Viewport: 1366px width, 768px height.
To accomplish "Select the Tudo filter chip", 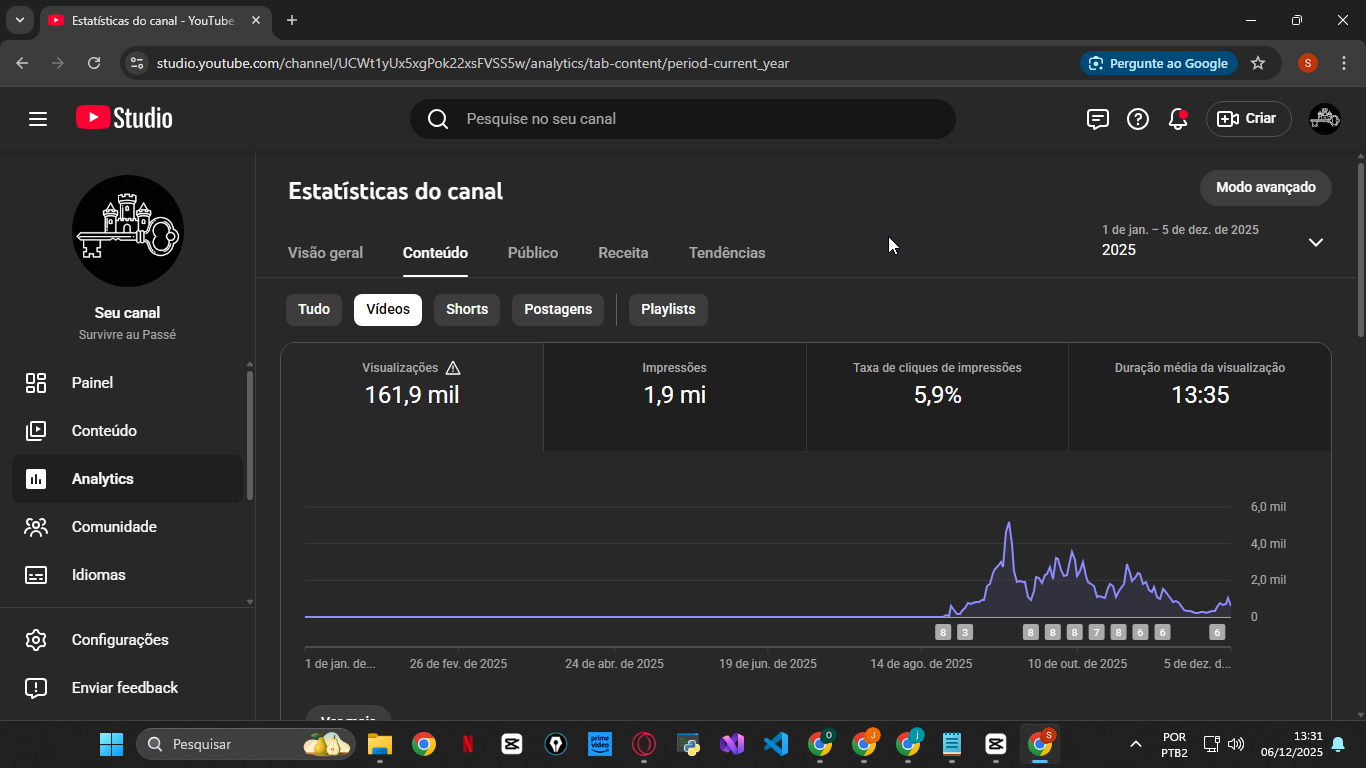I will pyautogui.click(x=314, y=310).
